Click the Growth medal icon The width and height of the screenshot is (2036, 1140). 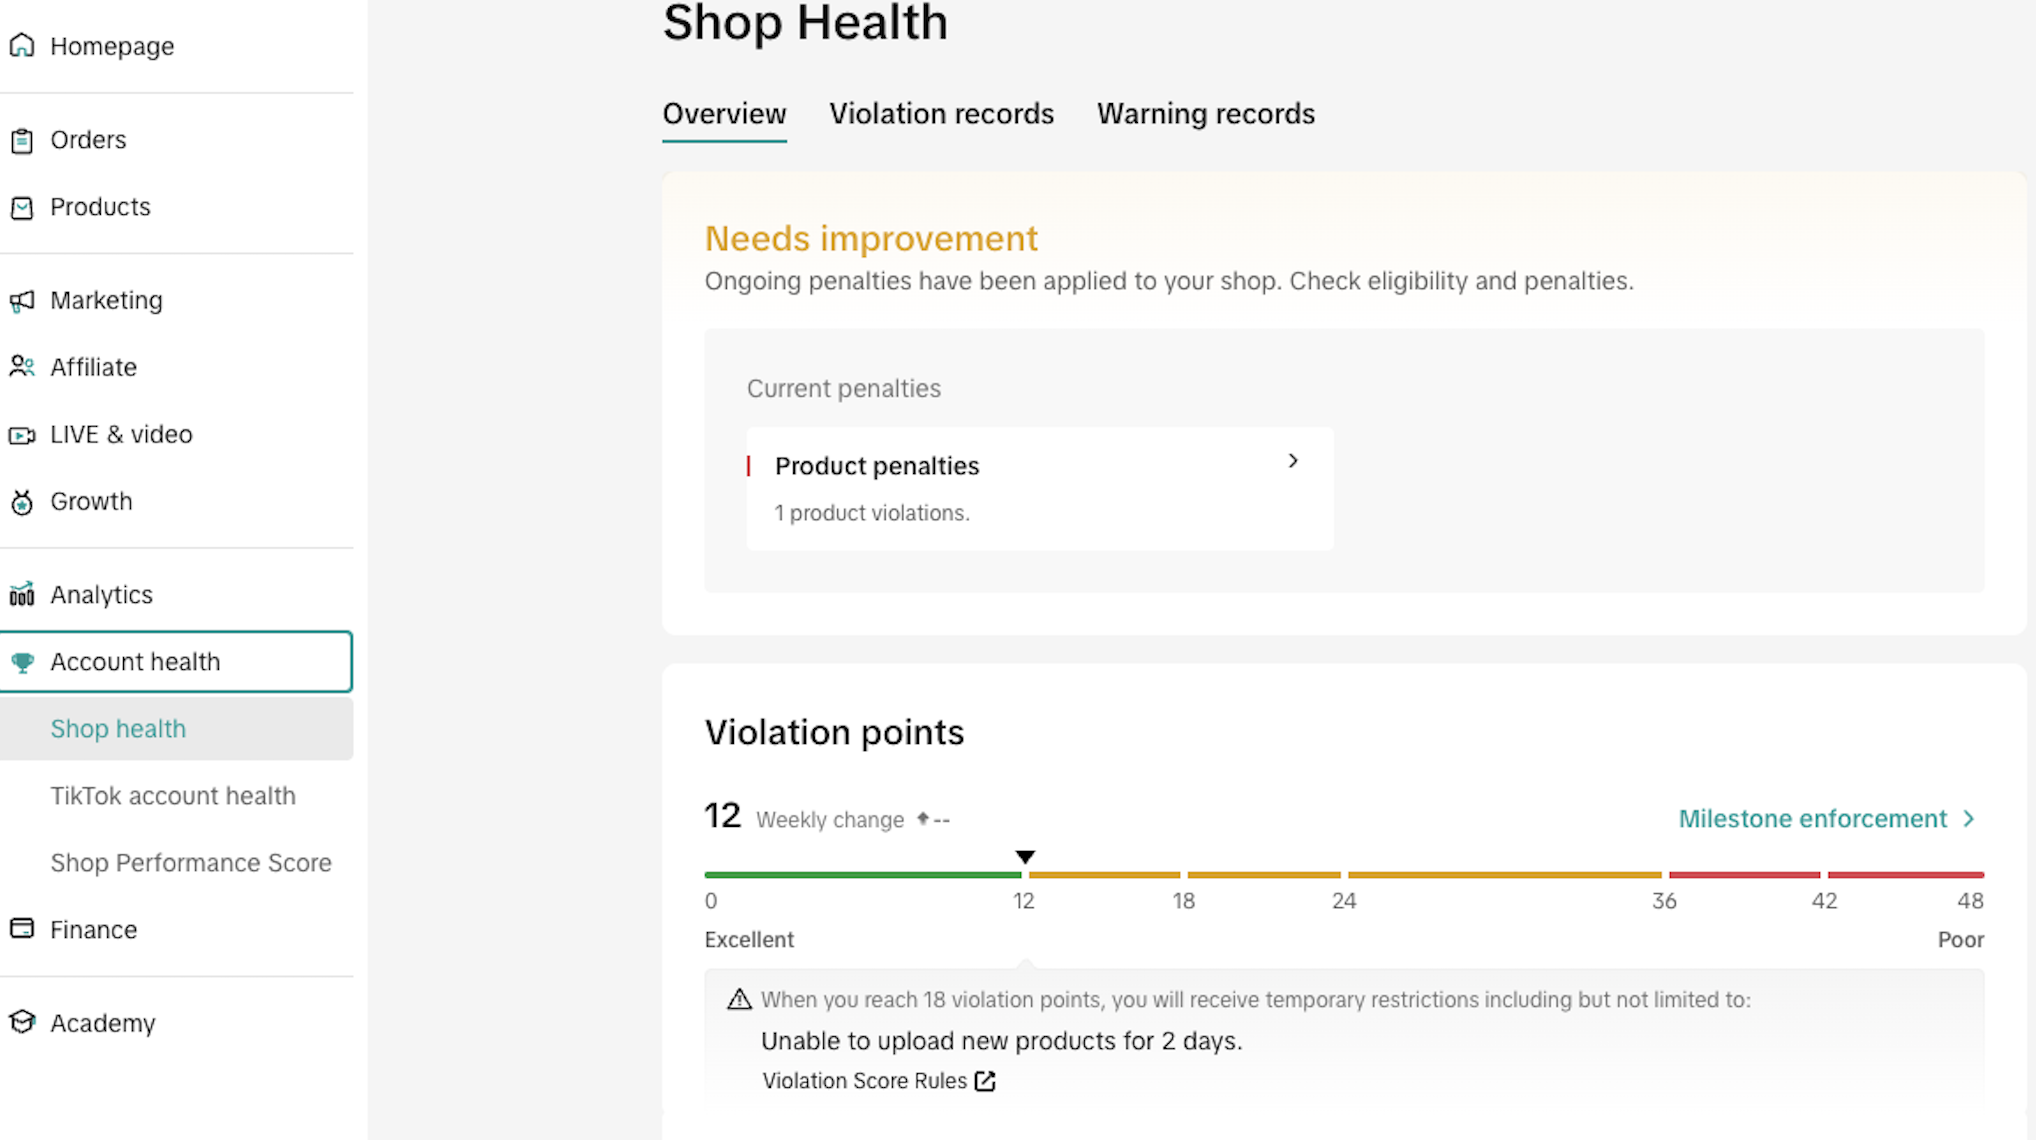click(x=22, y=502)
